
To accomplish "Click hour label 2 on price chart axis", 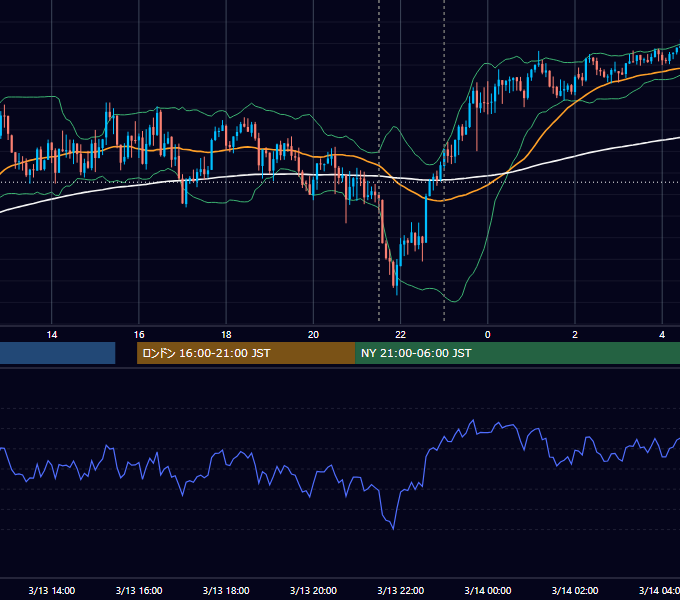I will 575,335.
